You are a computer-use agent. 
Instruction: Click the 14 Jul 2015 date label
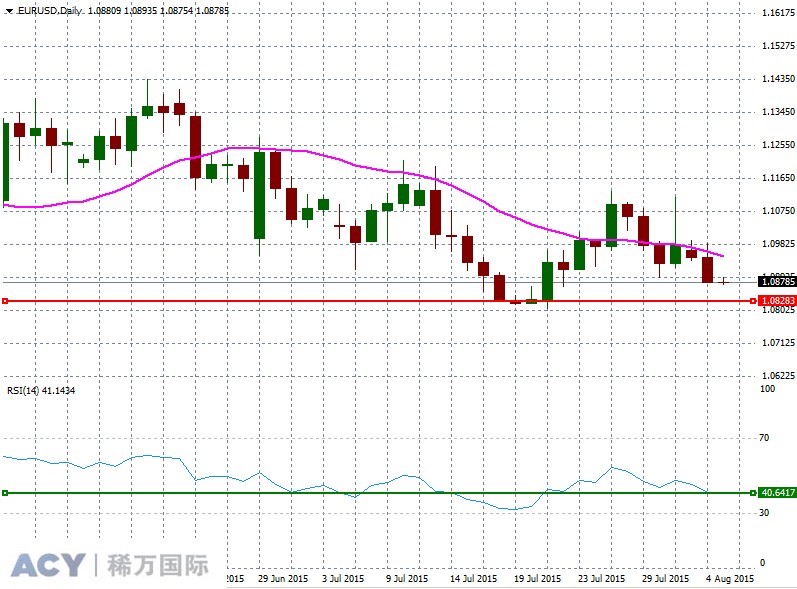(x=473, y=578)
